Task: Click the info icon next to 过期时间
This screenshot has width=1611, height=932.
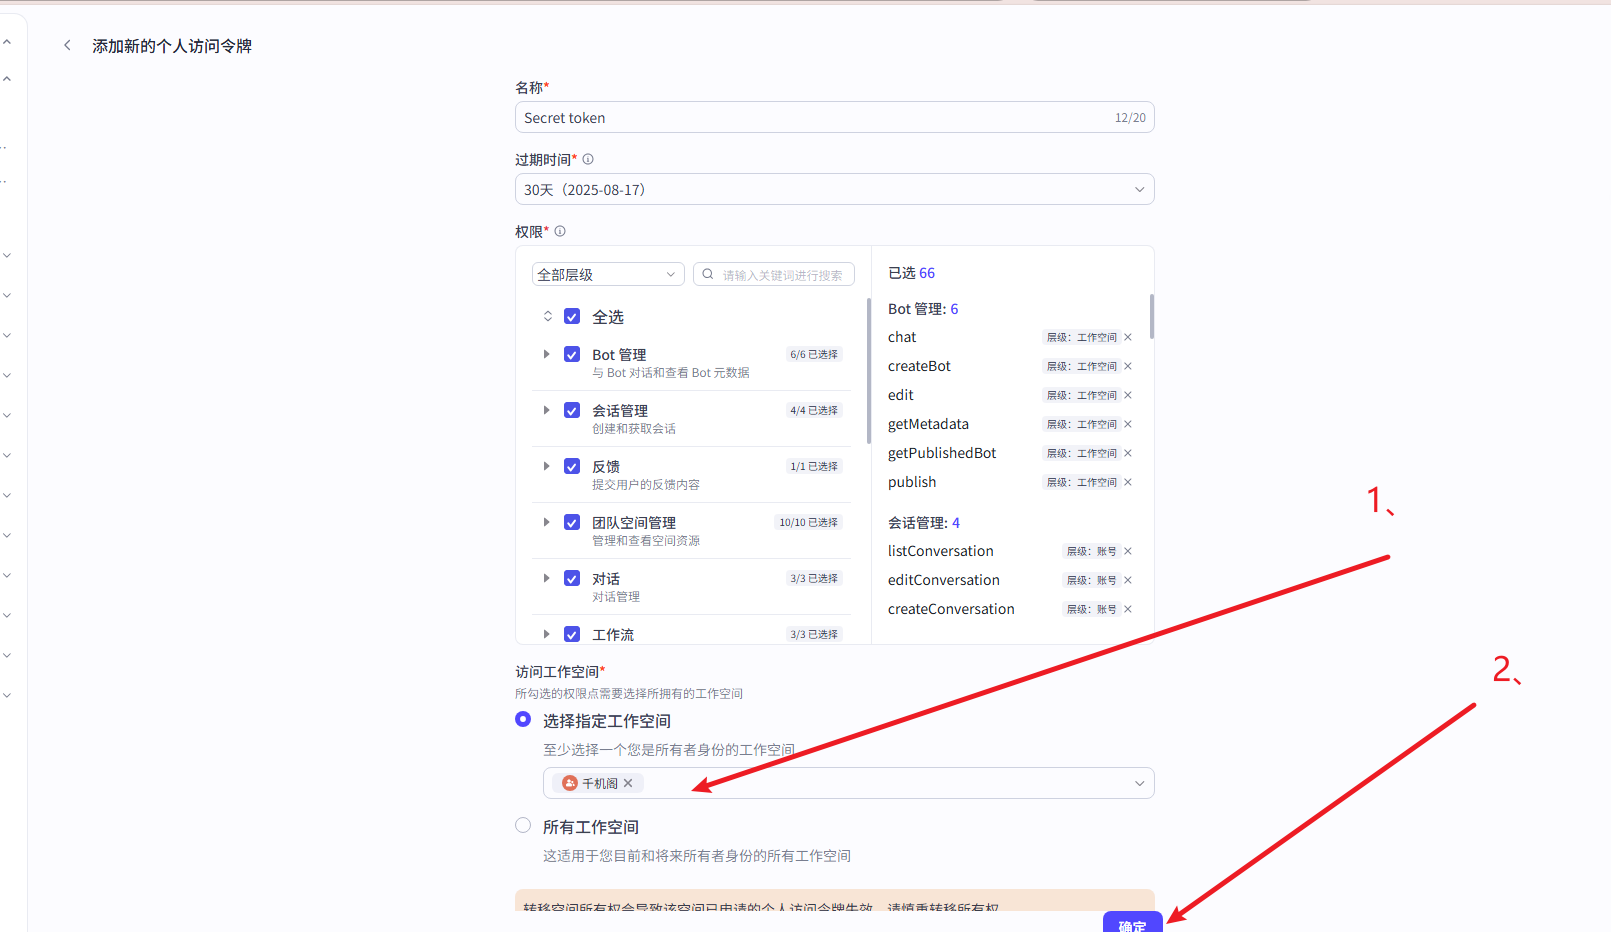Action: [588, 159]
